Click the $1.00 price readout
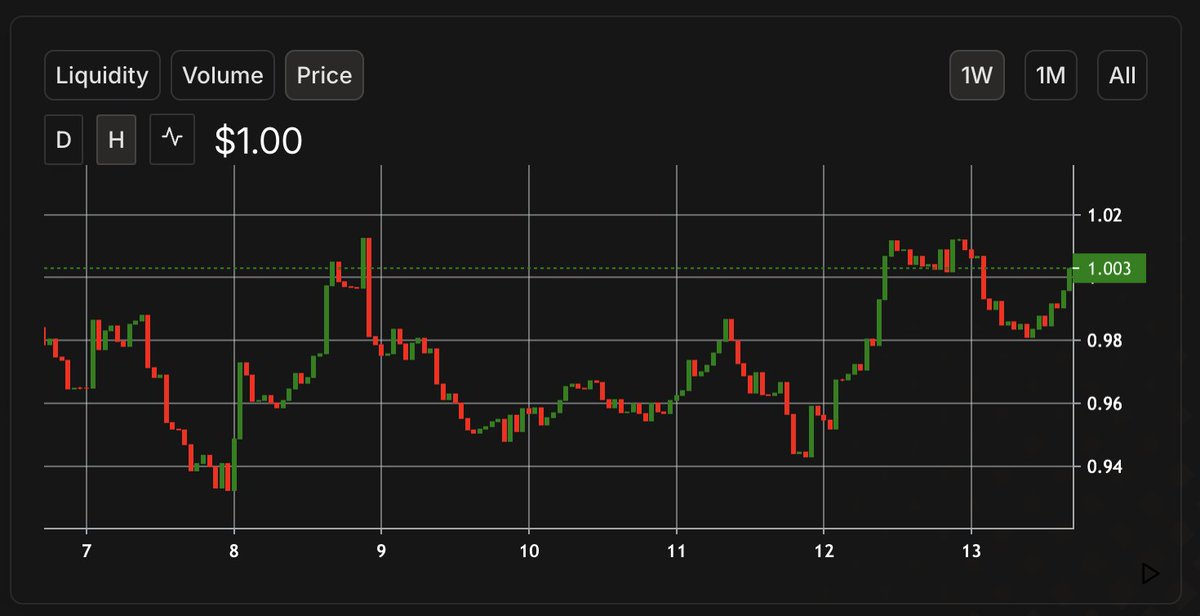This screenshot has height=616, width=1200. [x=258, y=141]
